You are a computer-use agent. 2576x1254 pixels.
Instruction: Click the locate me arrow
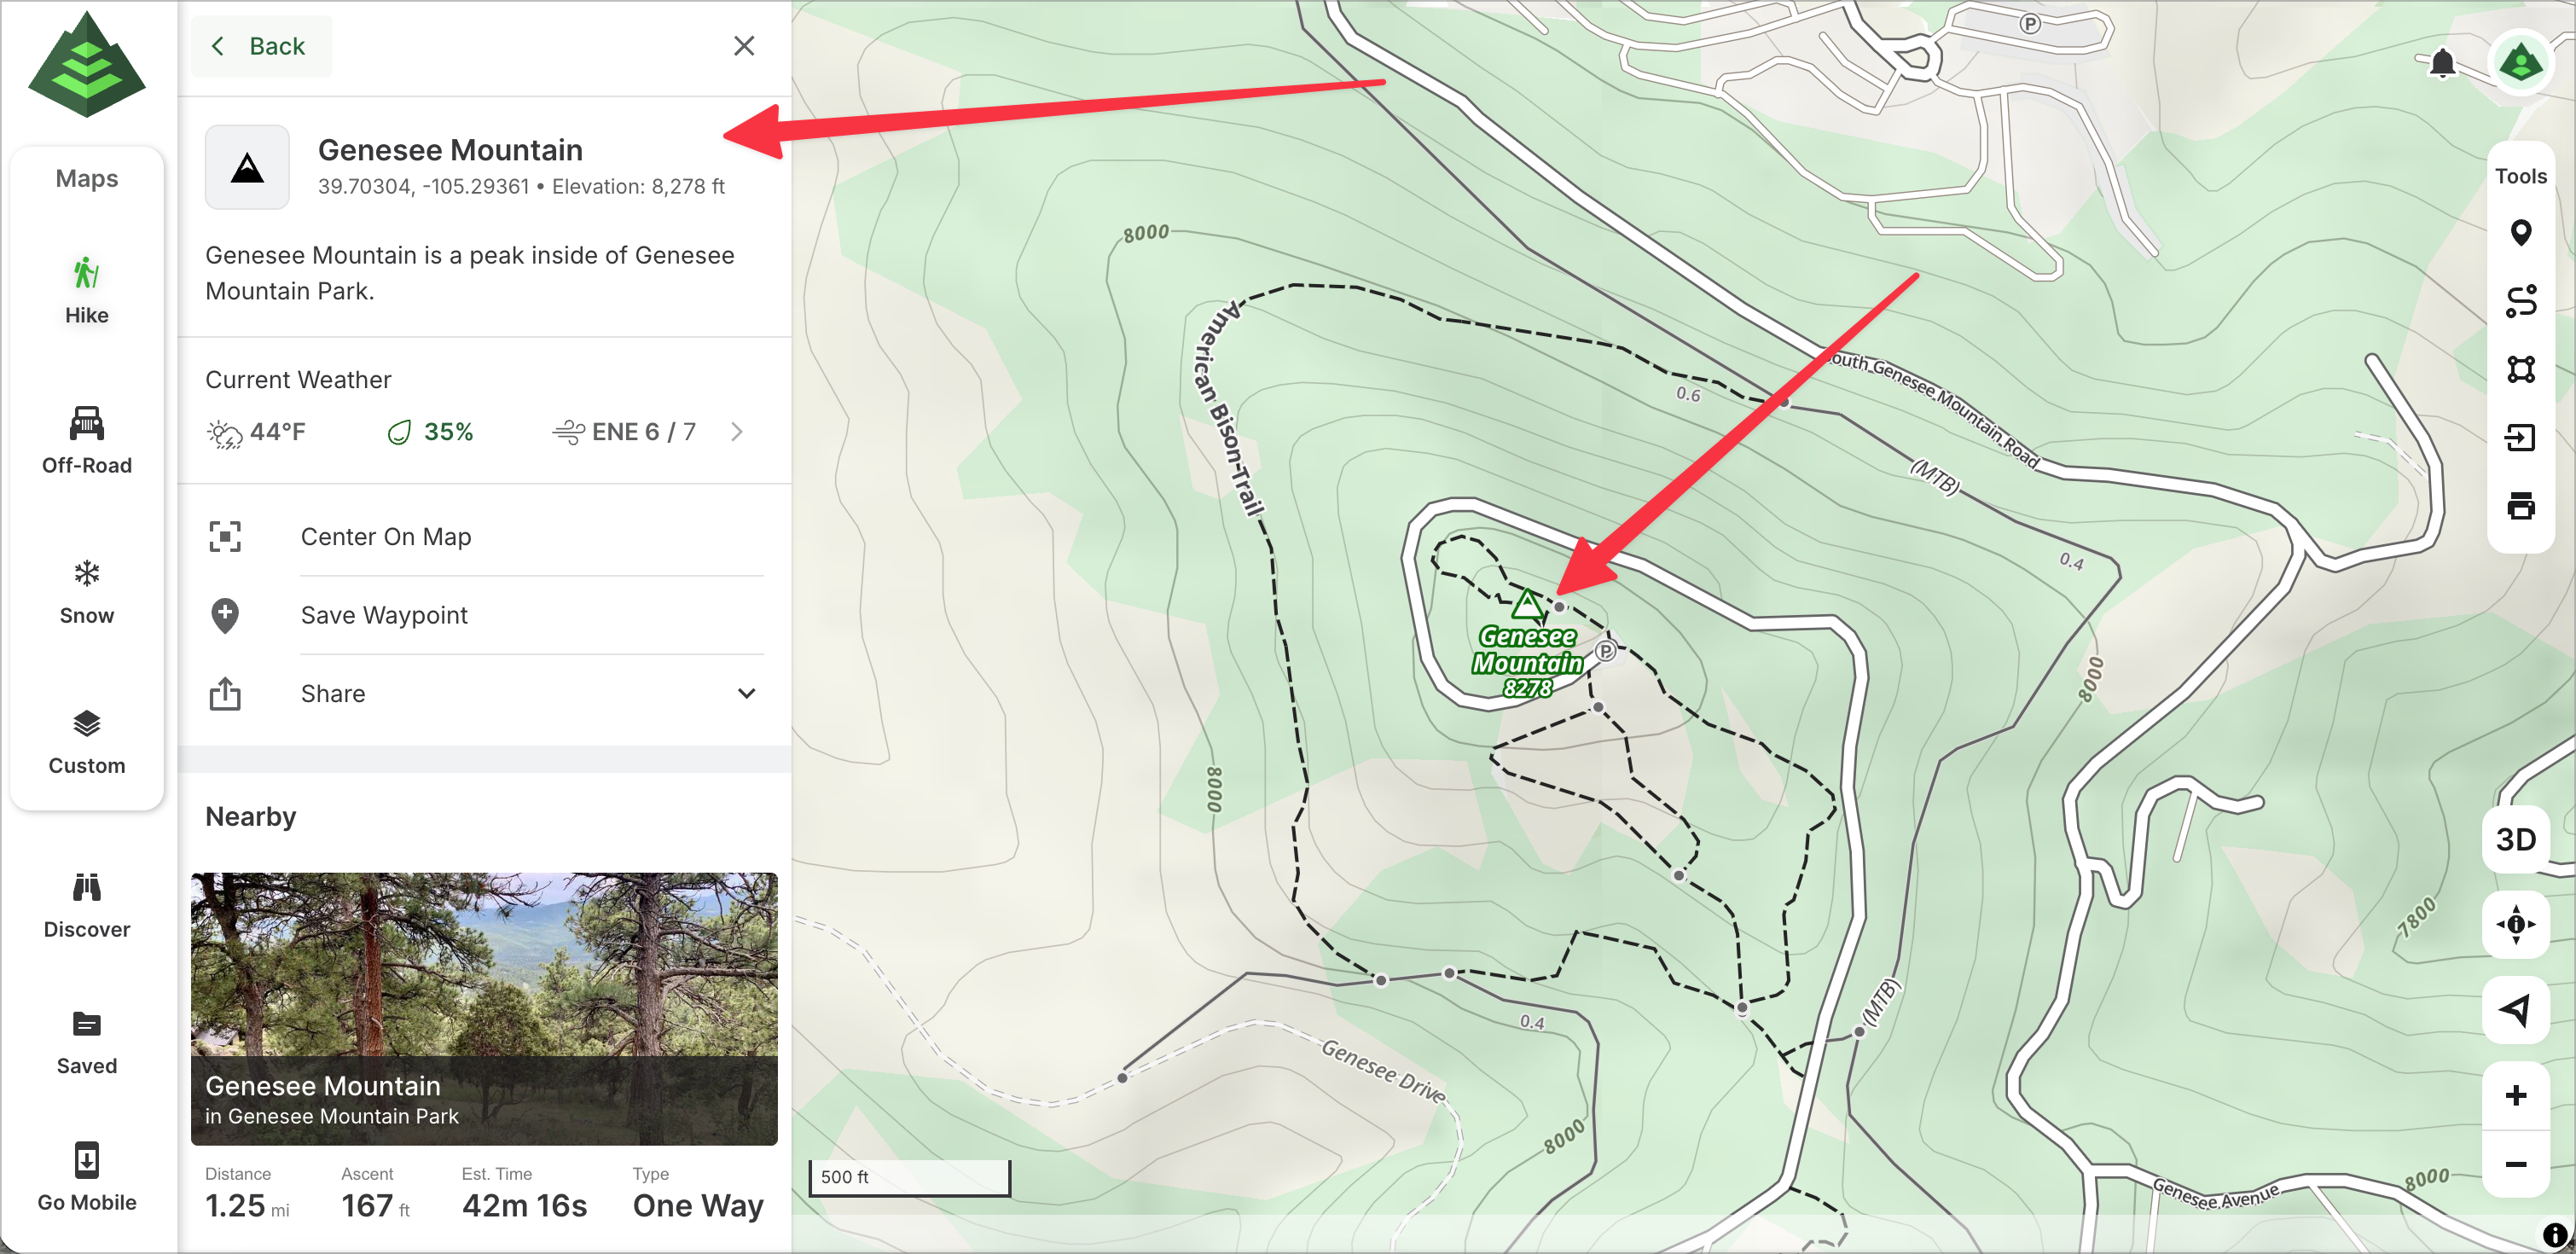tap(2515, 1010)
